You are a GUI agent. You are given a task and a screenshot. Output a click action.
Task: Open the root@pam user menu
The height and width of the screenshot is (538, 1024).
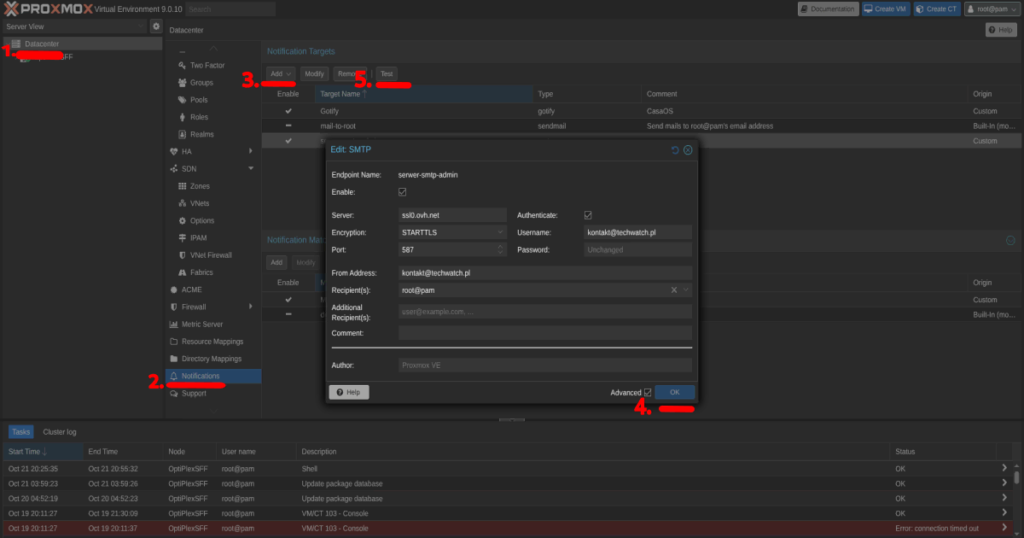click(x=991, y=9)
